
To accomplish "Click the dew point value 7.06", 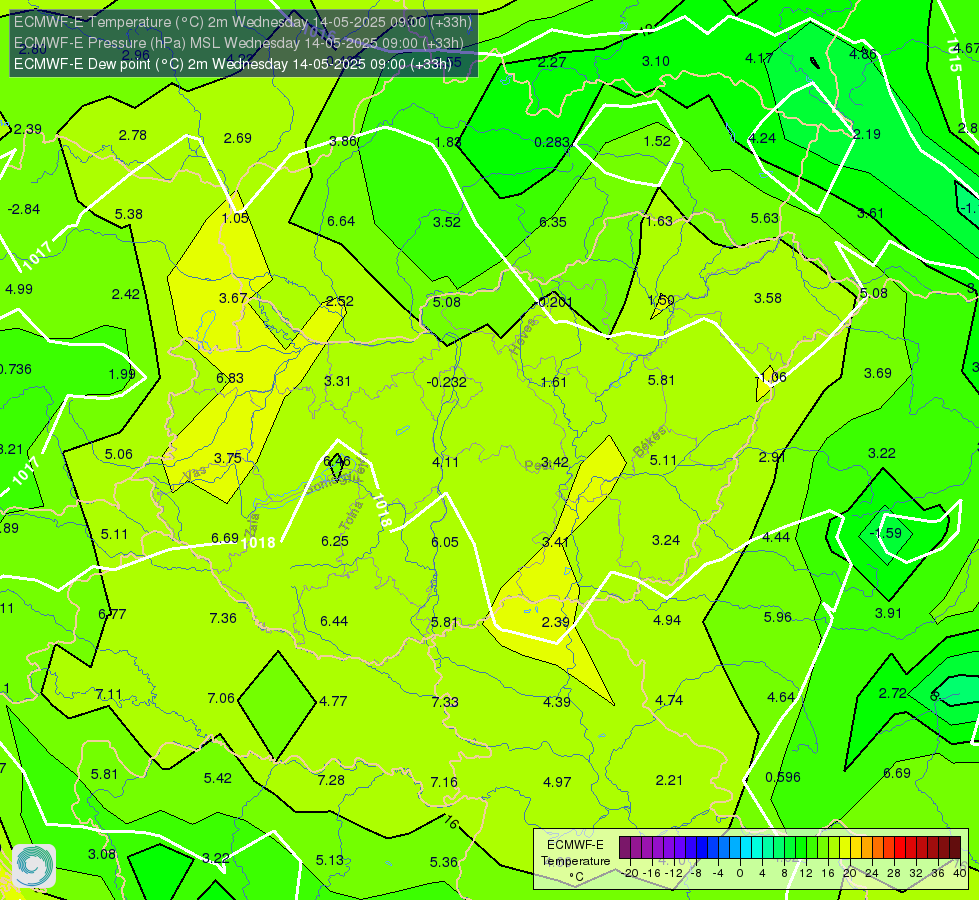I will coord(221,698).
